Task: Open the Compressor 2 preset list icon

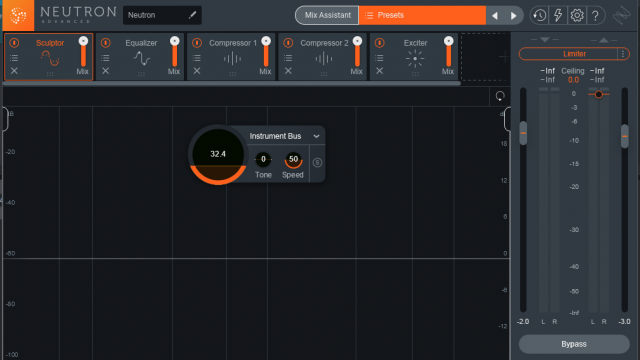Action: point(289,58)
